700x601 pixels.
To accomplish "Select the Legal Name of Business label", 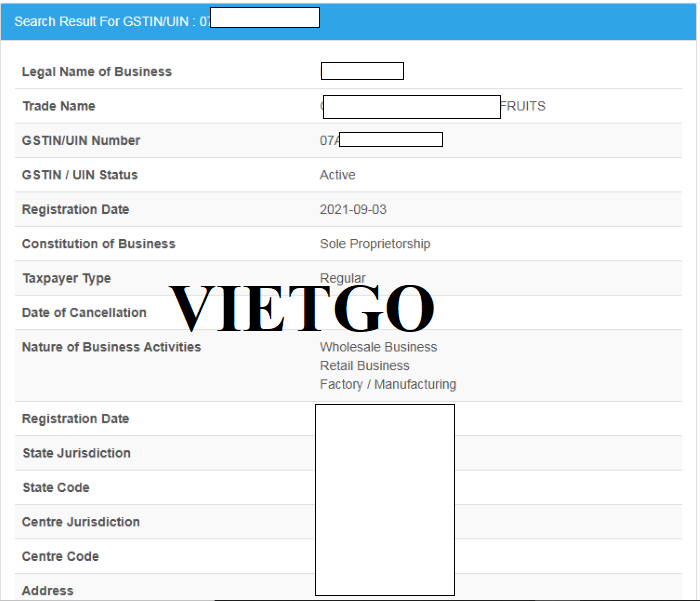I will (97, 72).
